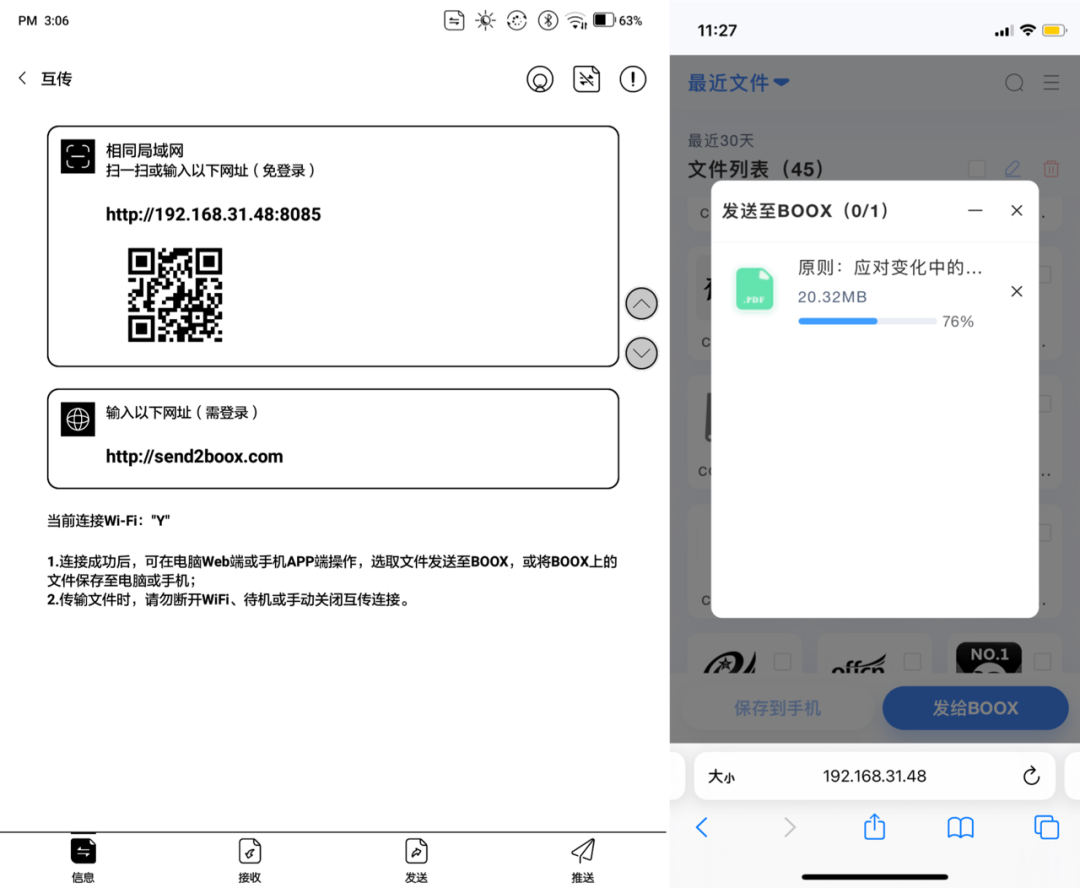Tap the Safari address field 192.168.31.48
The image size is (1080, 888).
[875, 776]
